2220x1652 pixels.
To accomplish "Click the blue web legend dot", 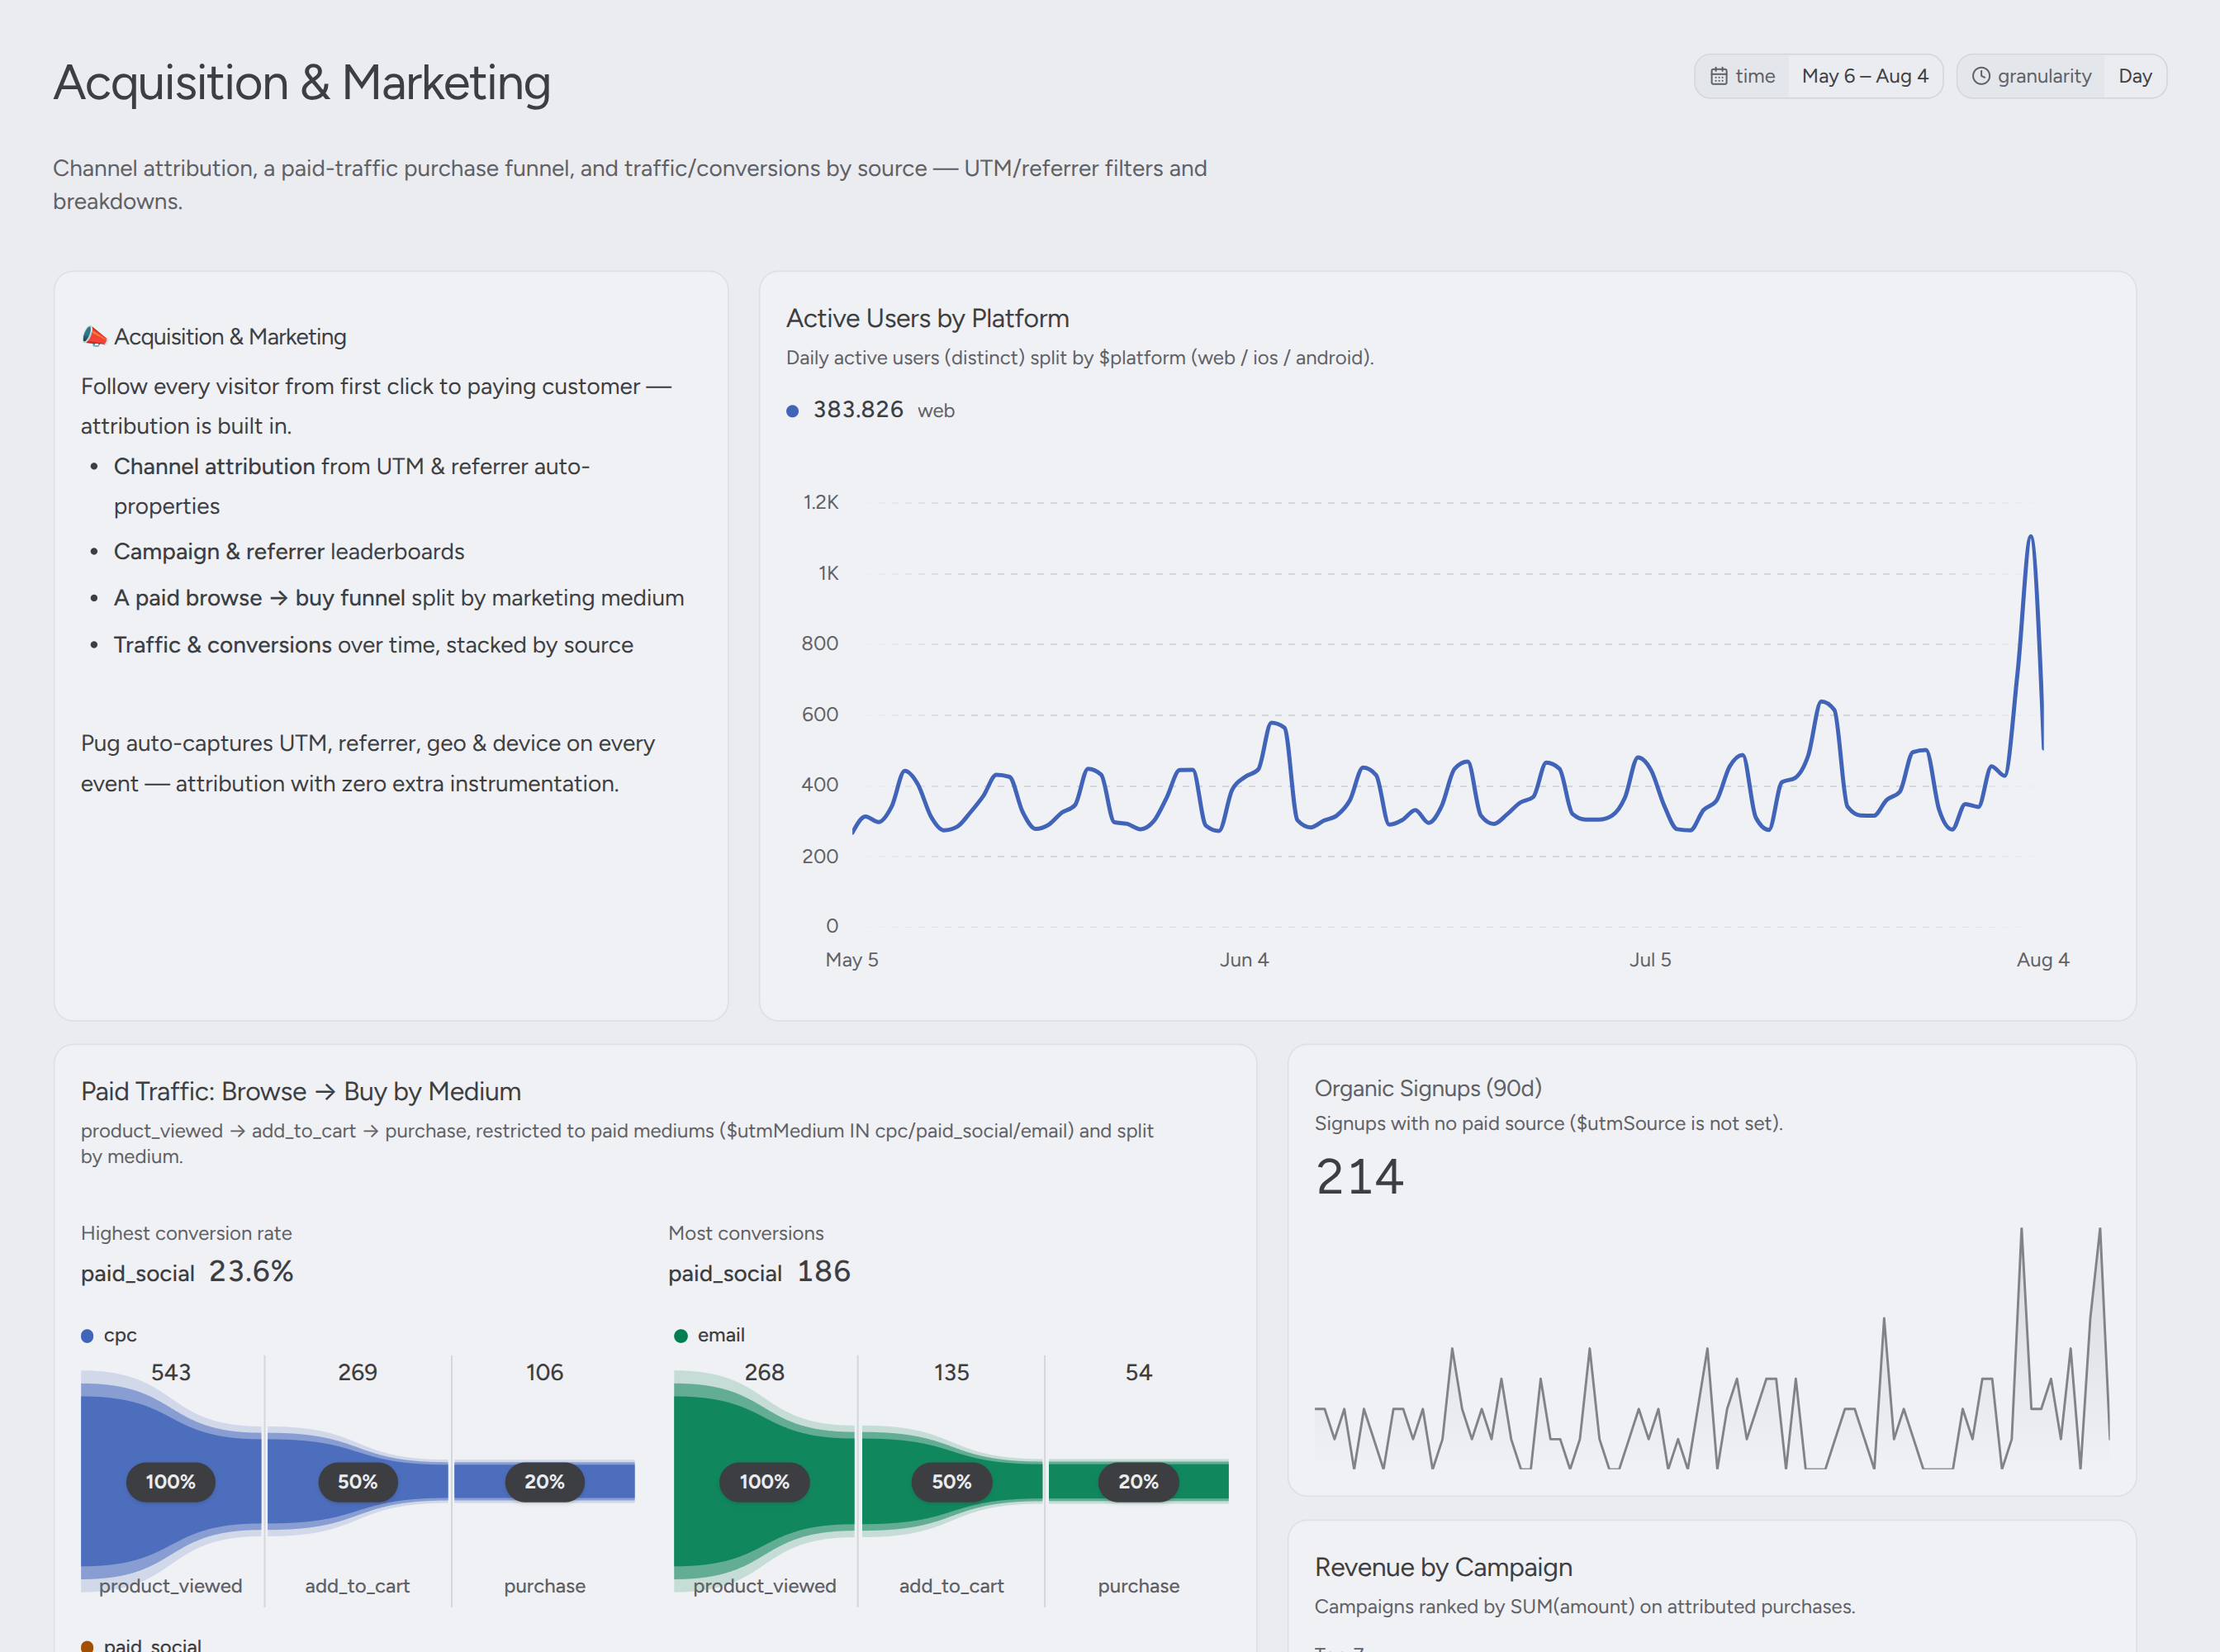I will click(x=792, y=411).
